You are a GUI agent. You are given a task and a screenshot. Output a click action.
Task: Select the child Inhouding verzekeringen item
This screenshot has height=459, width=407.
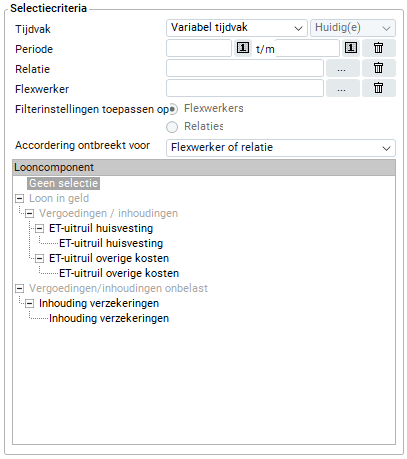tap(109, 318)
